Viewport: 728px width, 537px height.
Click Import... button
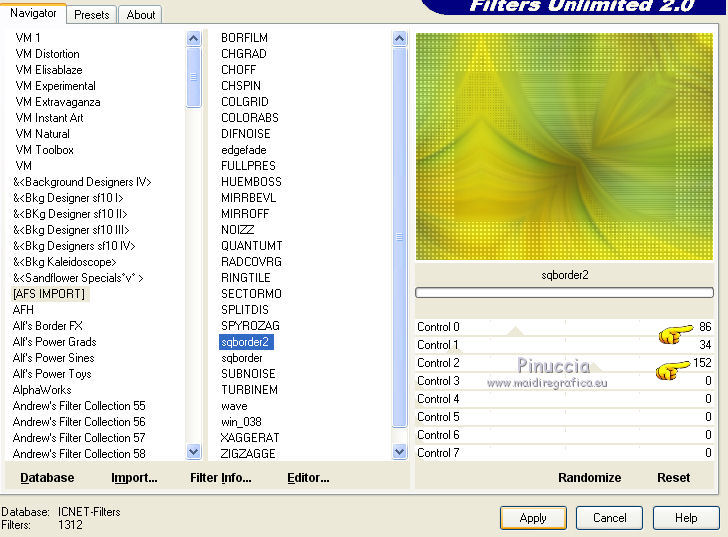(134, 478)
